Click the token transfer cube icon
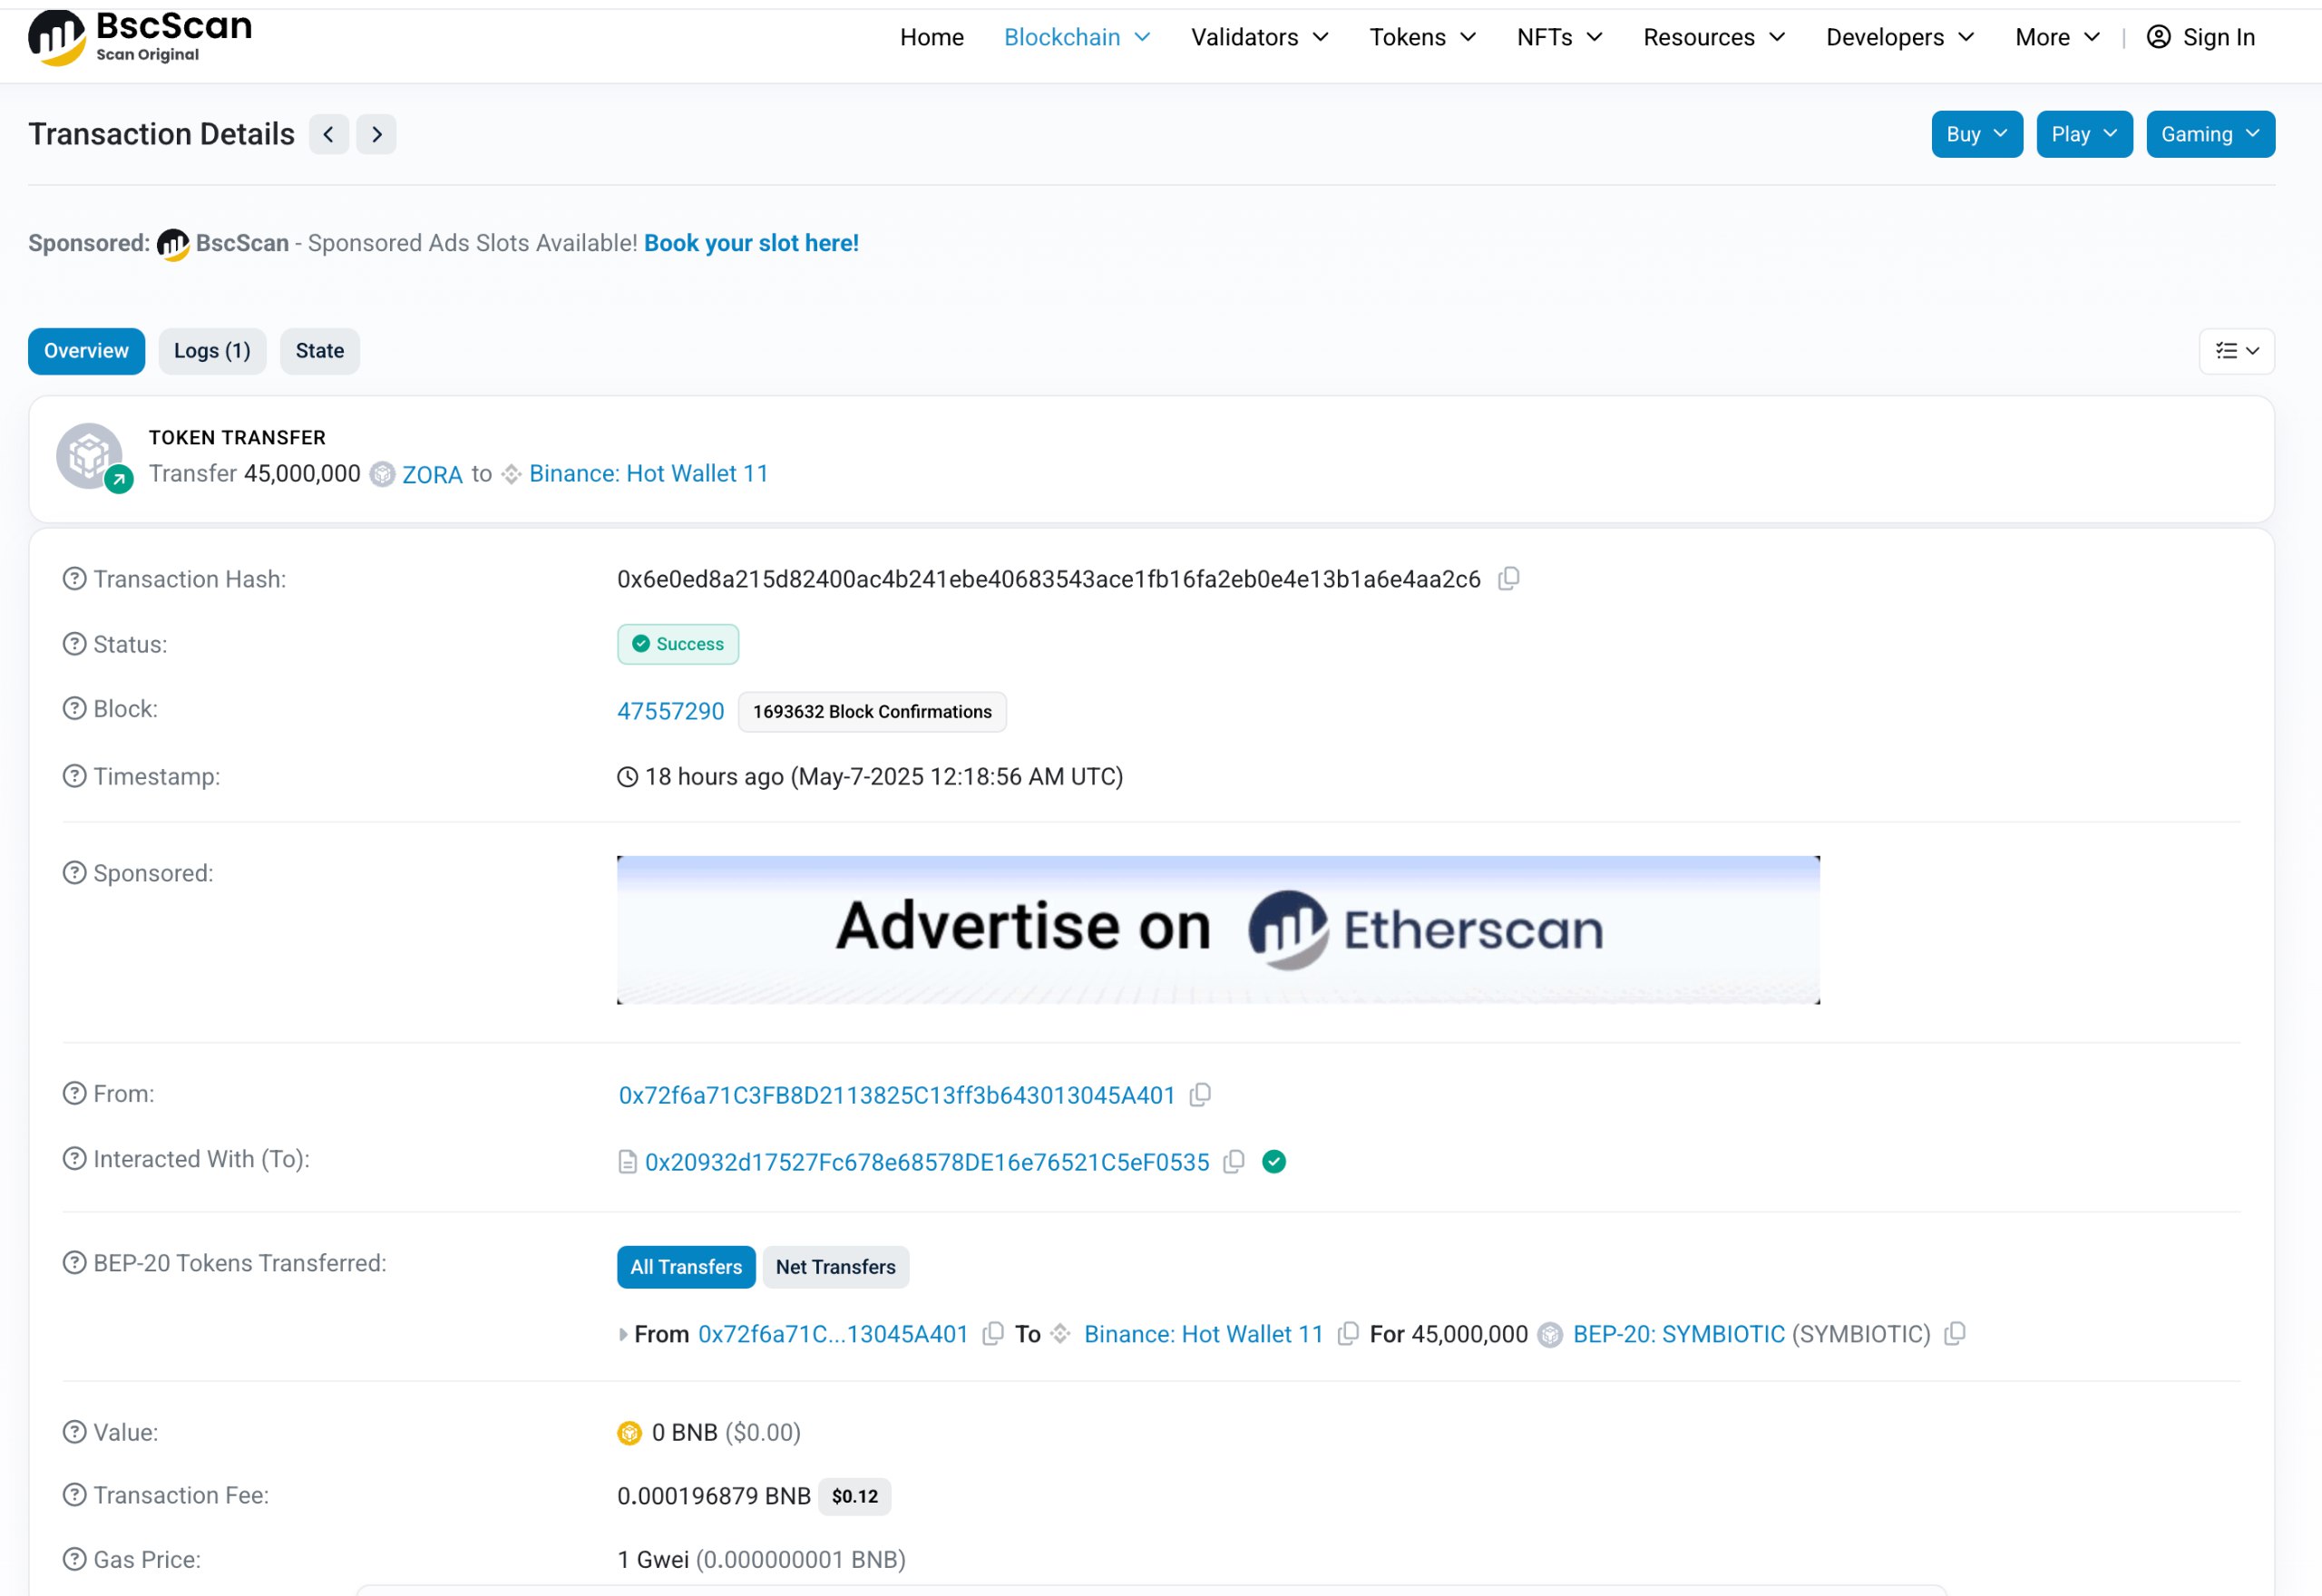 (90, 456)
